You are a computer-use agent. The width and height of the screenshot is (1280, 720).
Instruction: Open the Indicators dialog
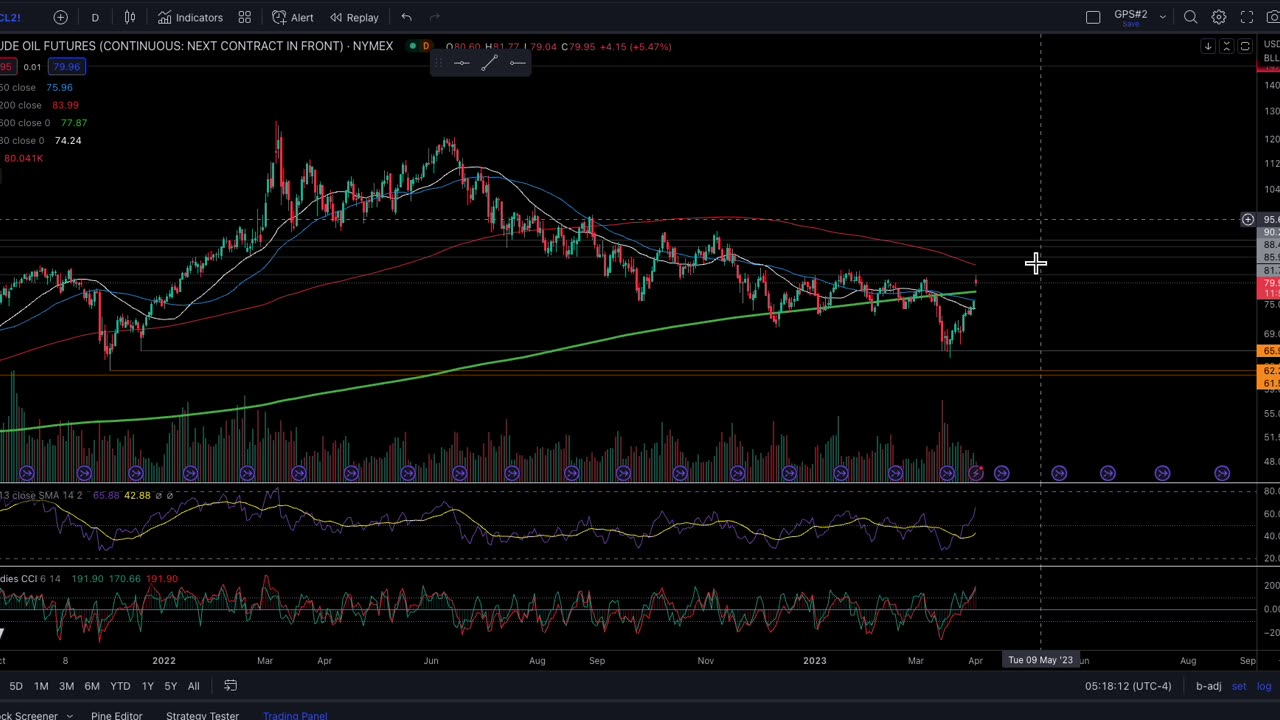coord(190,17)
